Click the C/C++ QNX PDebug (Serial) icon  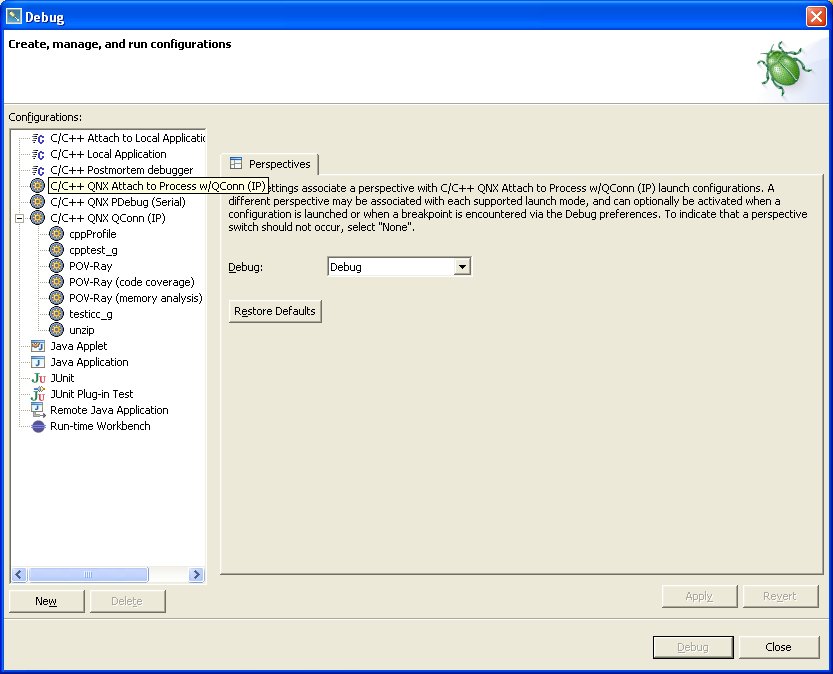(x=38, y=202)
